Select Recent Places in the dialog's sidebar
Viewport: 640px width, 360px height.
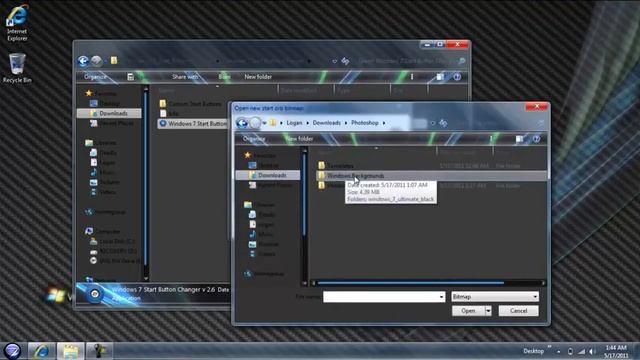tap(270, 185)
